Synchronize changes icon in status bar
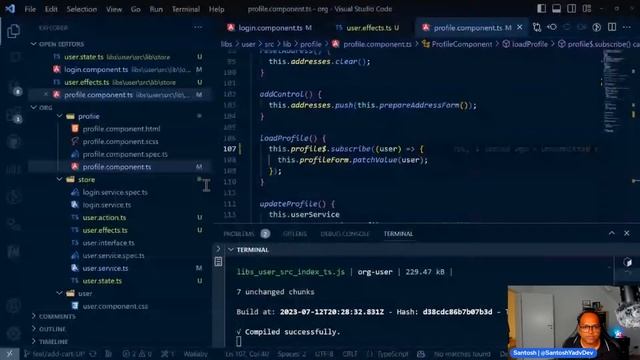 click(93, 354)
